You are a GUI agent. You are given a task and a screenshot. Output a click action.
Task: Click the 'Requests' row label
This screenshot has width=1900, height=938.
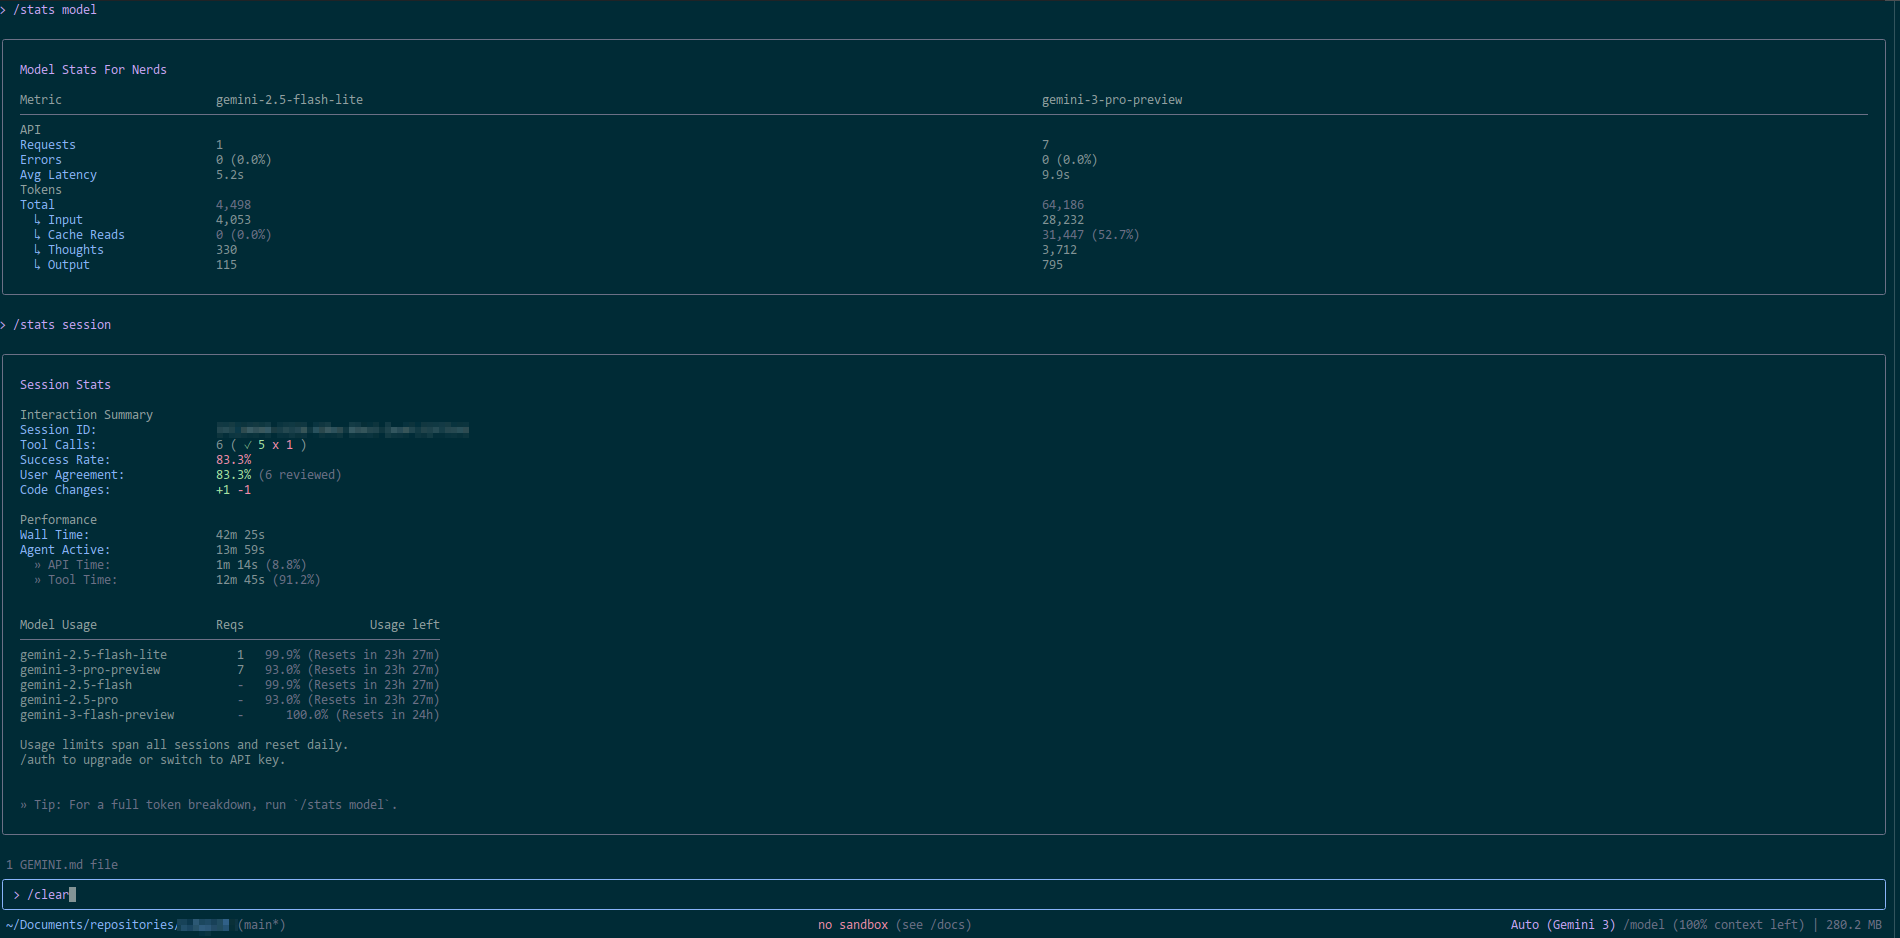(x=48, y=145)
